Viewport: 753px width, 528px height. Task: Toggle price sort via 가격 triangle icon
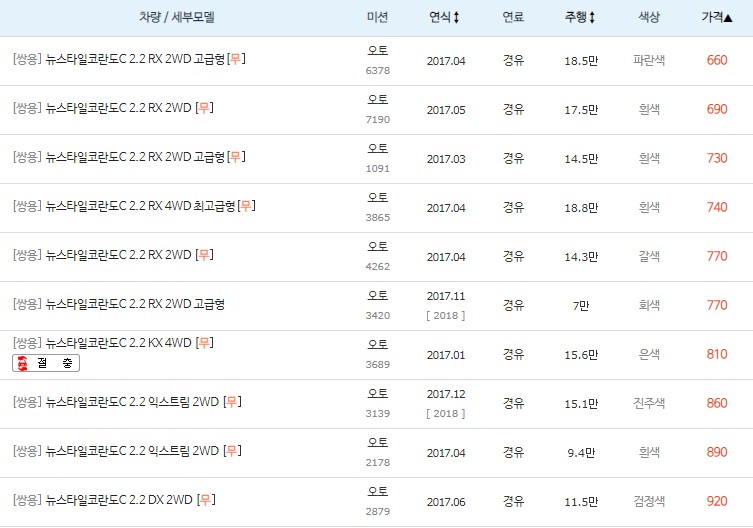tap(728, 18)
